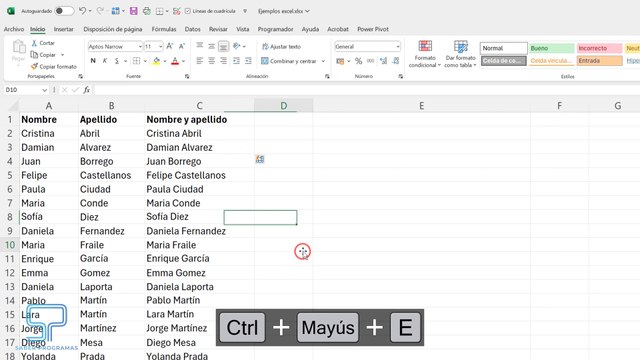Click the purple Save icon
Image resolution: width=640 pixels, height=360 pixels.
pyautogui.click(x=133, y=11)
